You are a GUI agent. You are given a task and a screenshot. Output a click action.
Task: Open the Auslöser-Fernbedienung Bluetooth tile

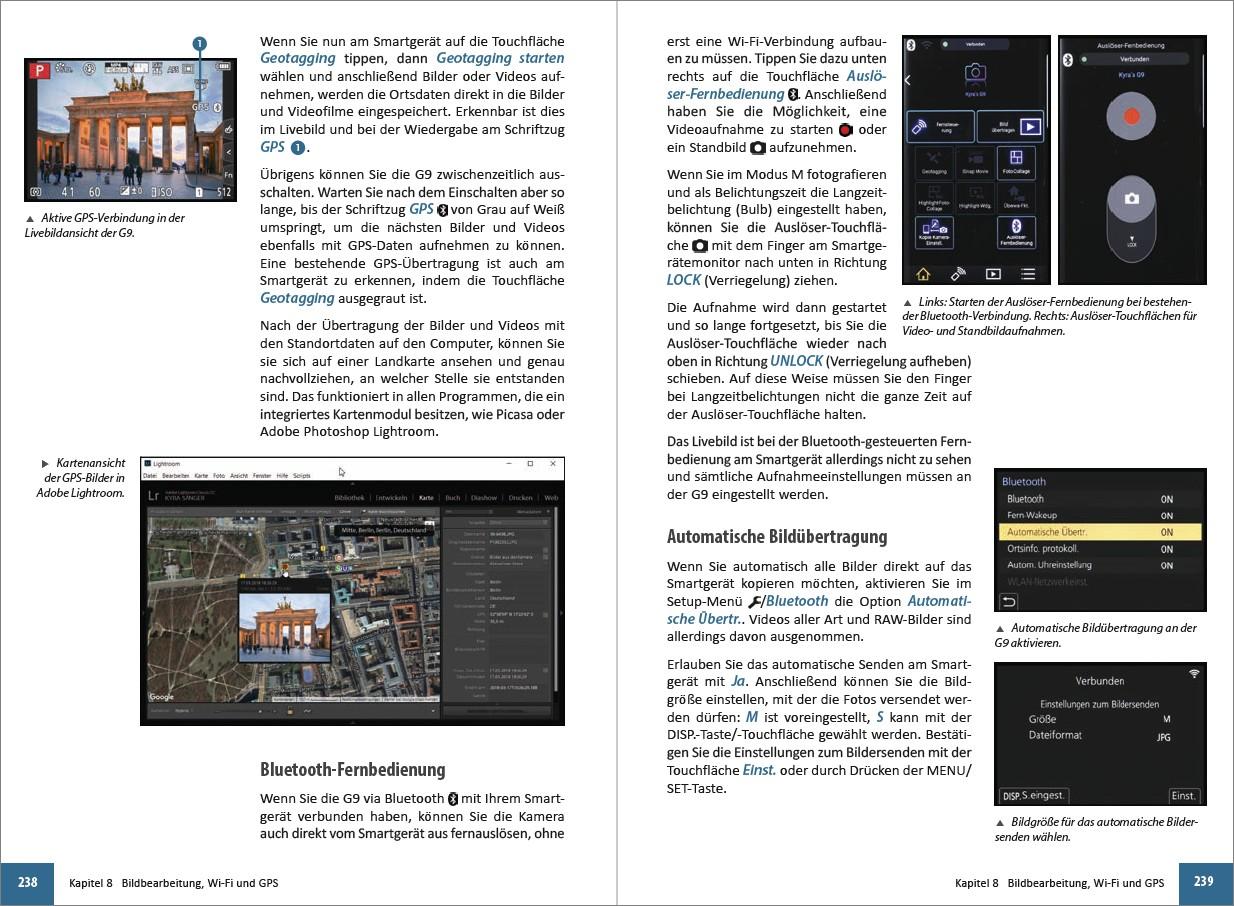(x=1017, y=232)
